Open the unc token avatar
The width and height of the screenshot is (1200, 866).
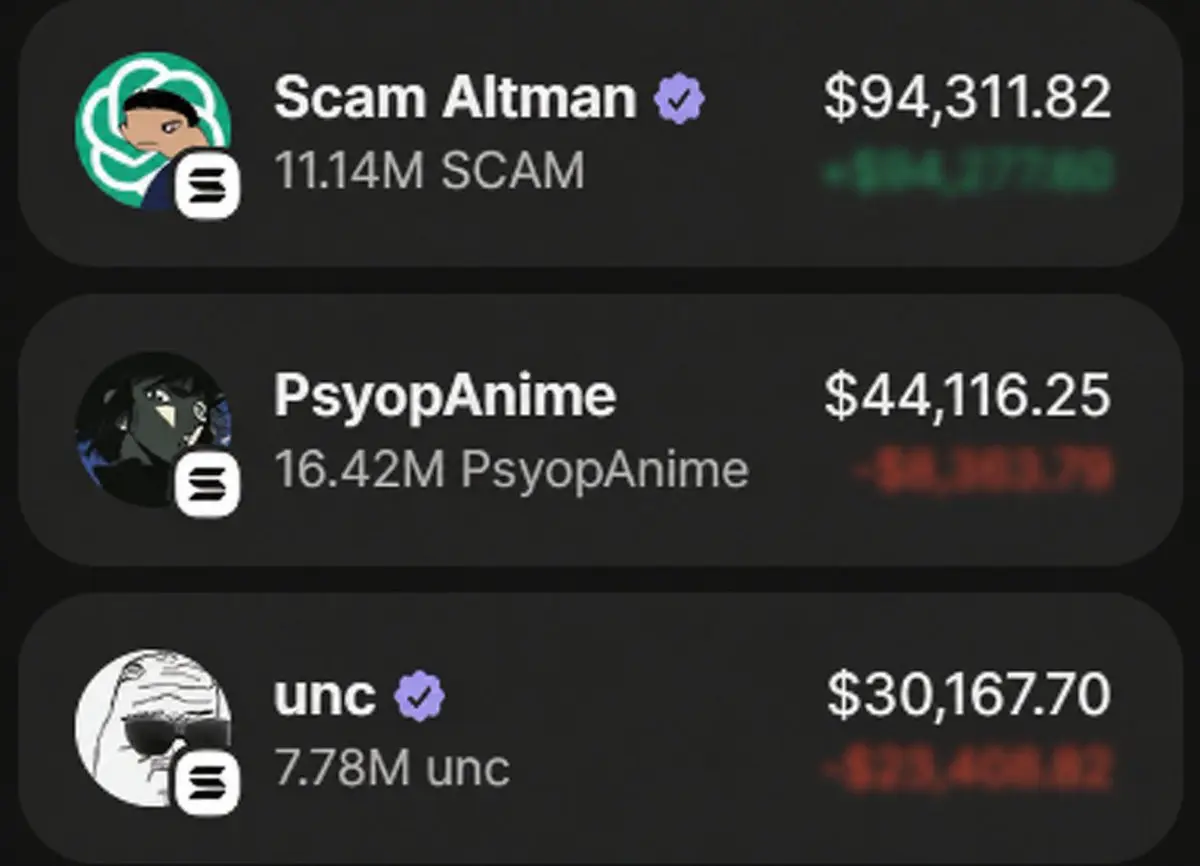(153, 727)
